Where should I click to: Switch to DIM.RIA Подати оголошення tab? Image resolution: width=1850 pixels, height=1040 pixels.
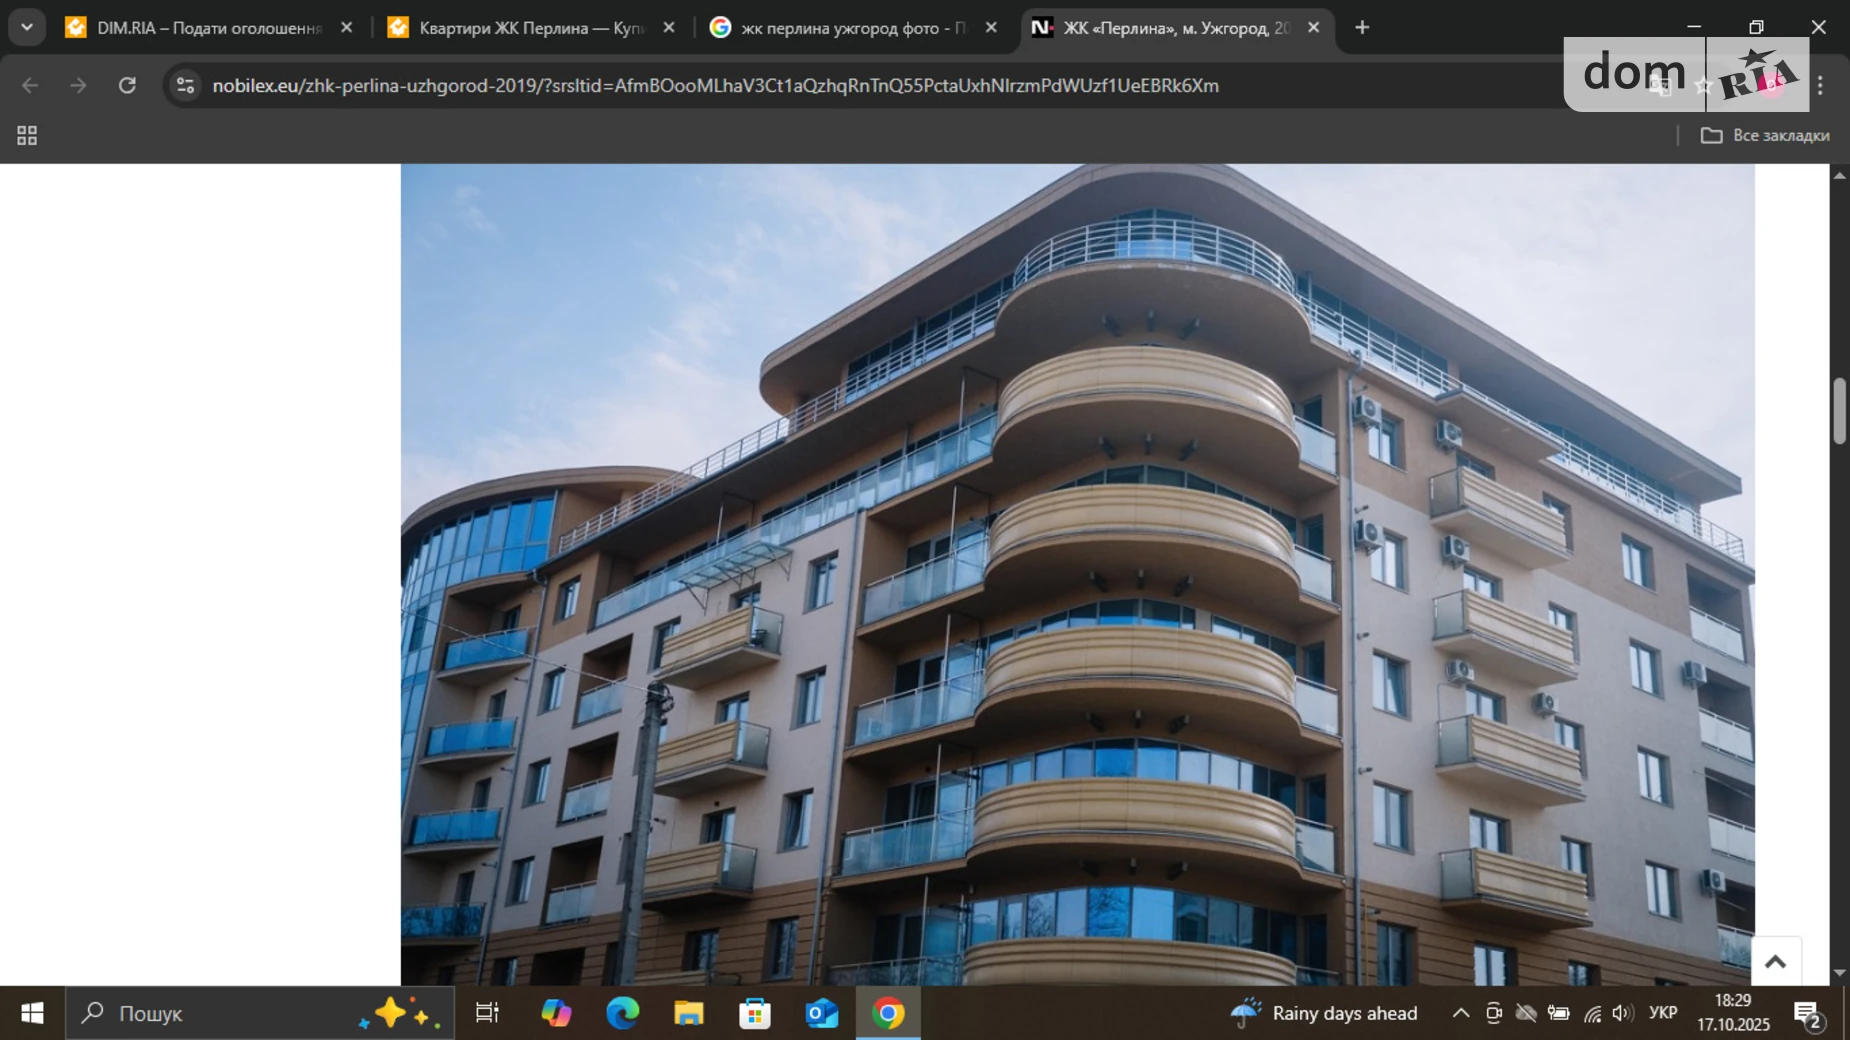click(208, 28)
